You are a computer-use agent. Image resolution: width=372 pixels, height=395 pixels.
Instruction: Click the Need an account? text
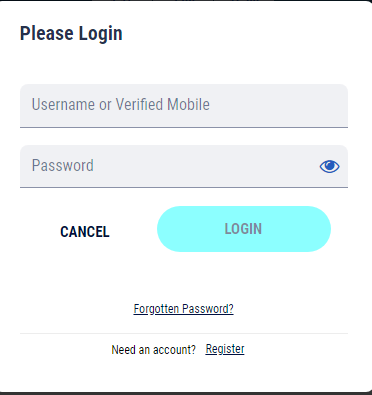[153, 350]
